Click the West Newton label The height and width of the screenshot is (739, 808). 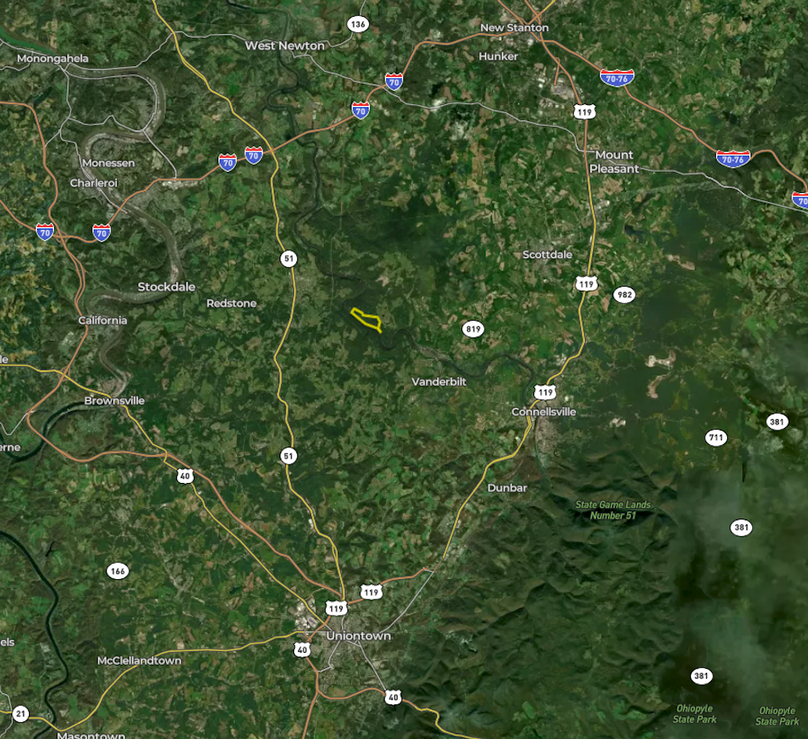pos(285,46)
